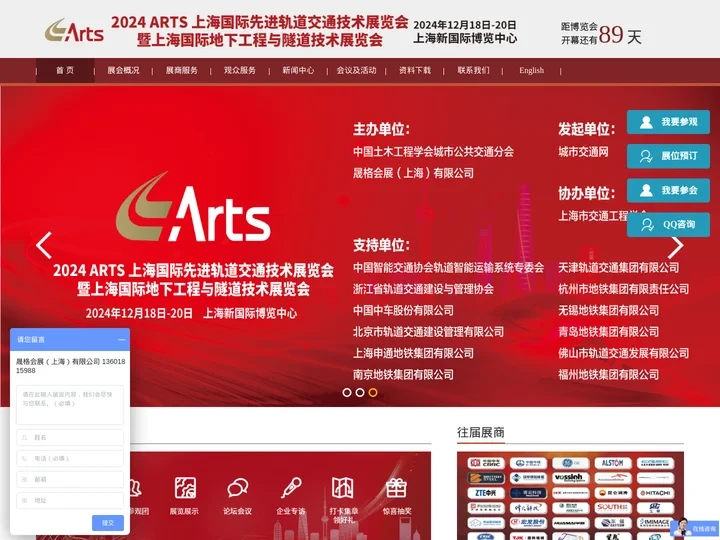Click the person icon on 我要参观

tap(646, 122)
